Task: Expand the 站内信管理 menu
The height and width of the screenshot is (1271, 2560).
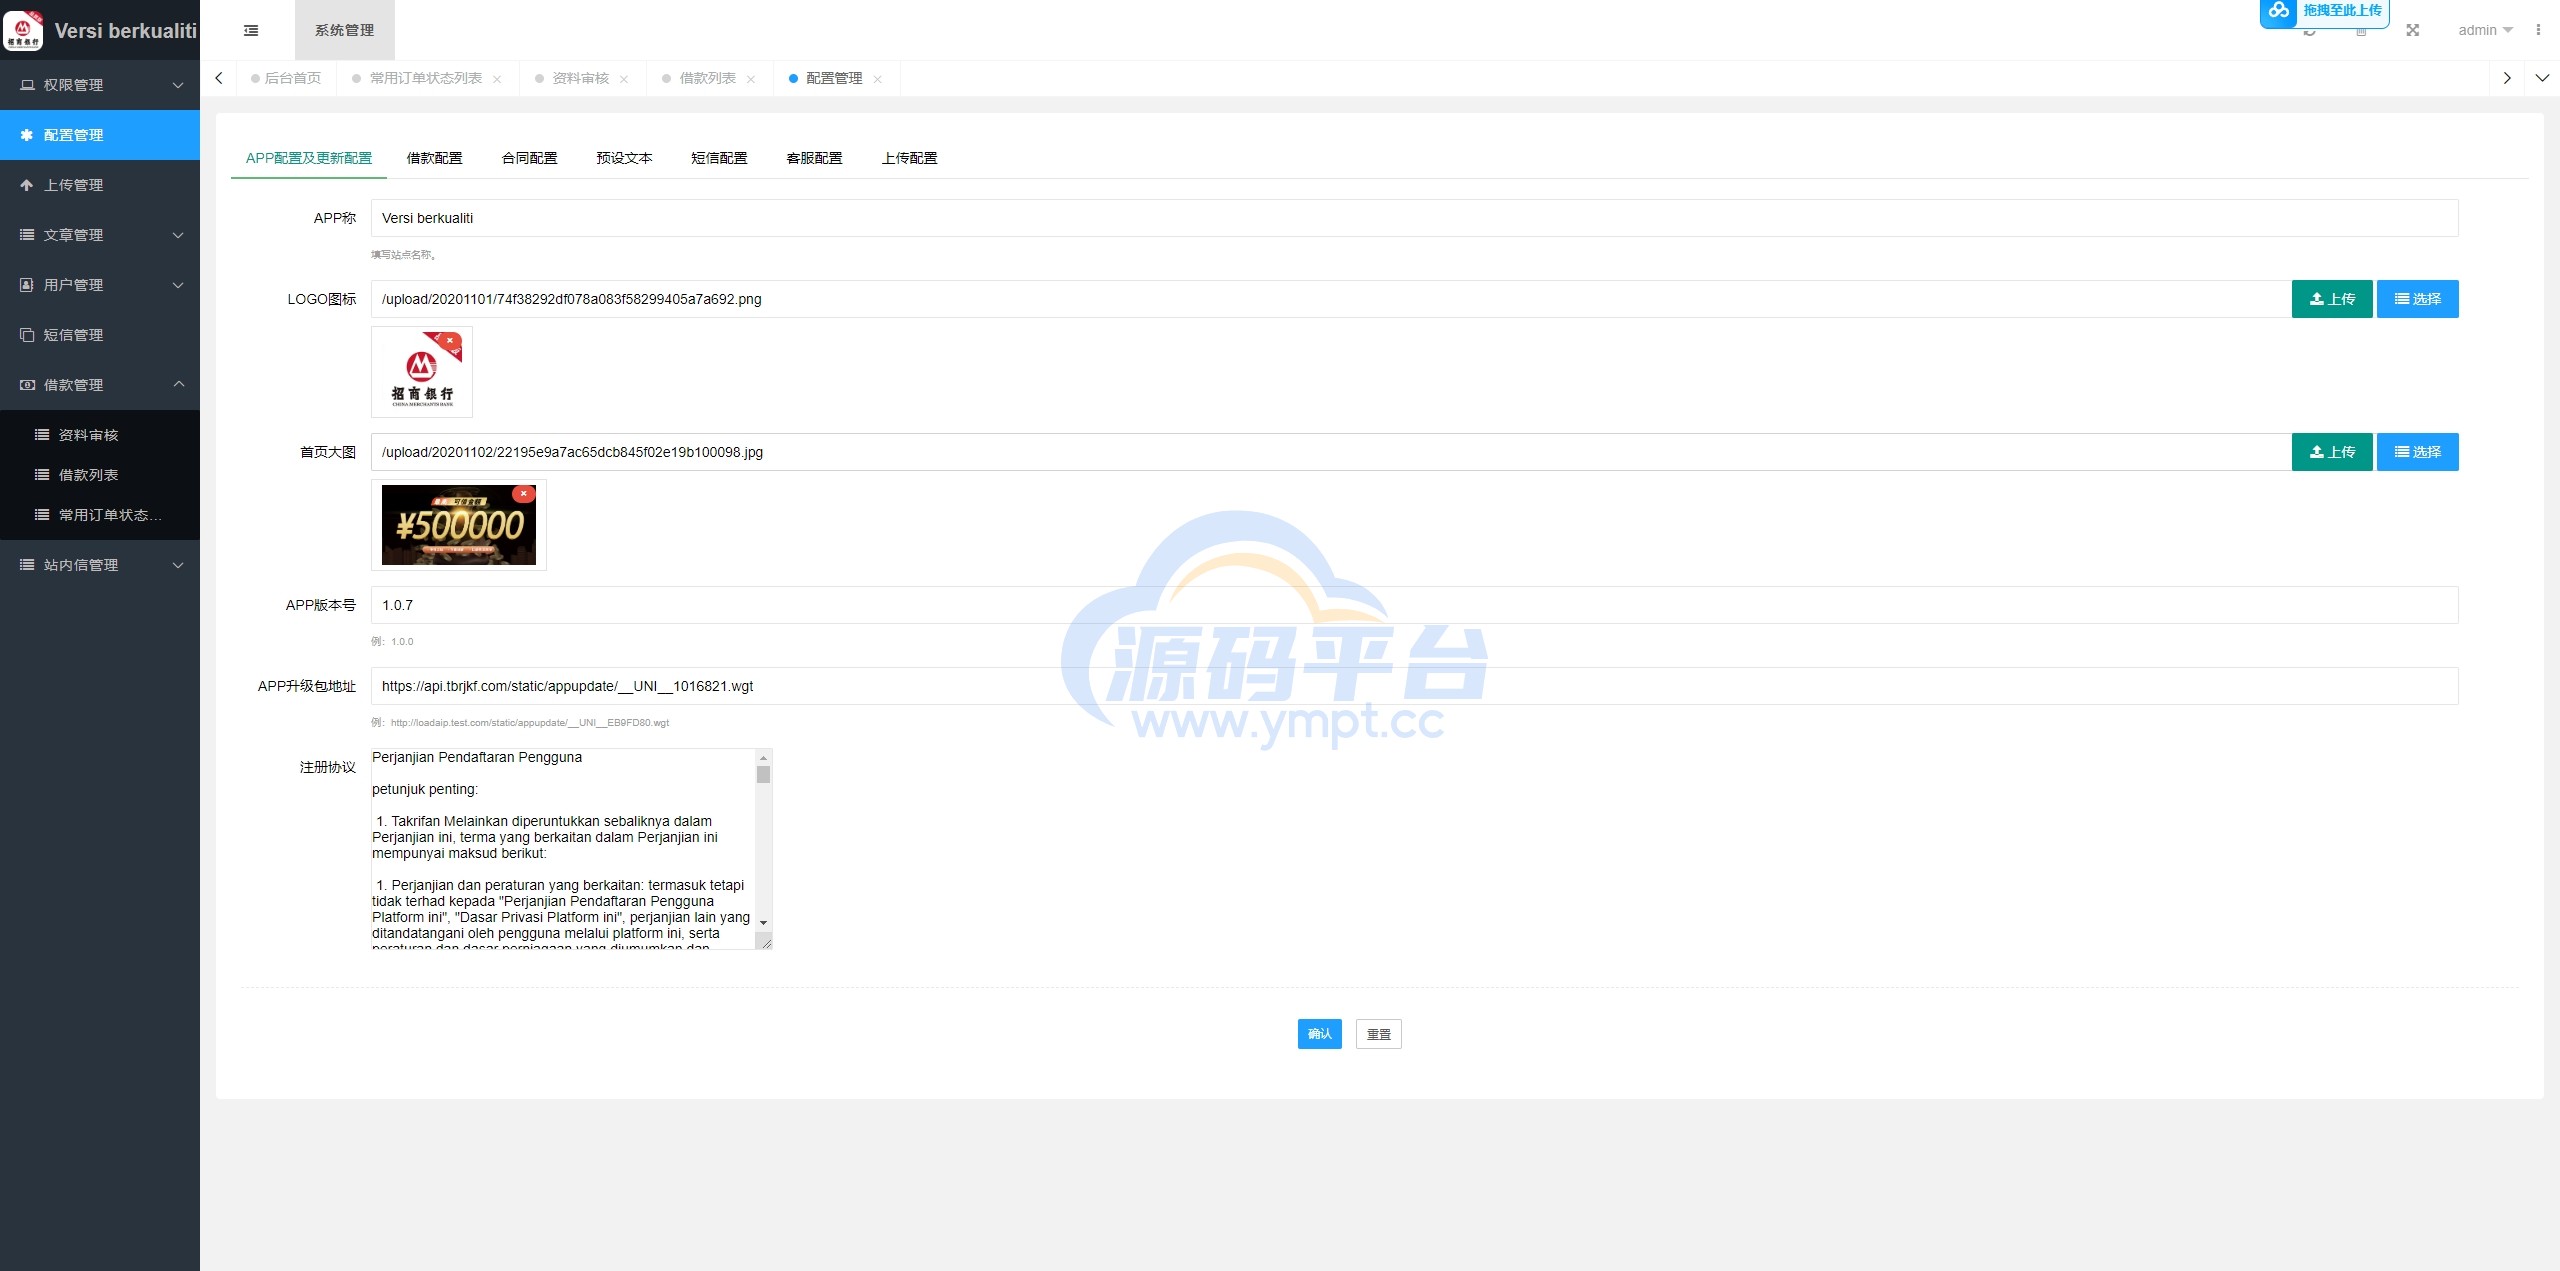Action: click(x=100, y=565)
